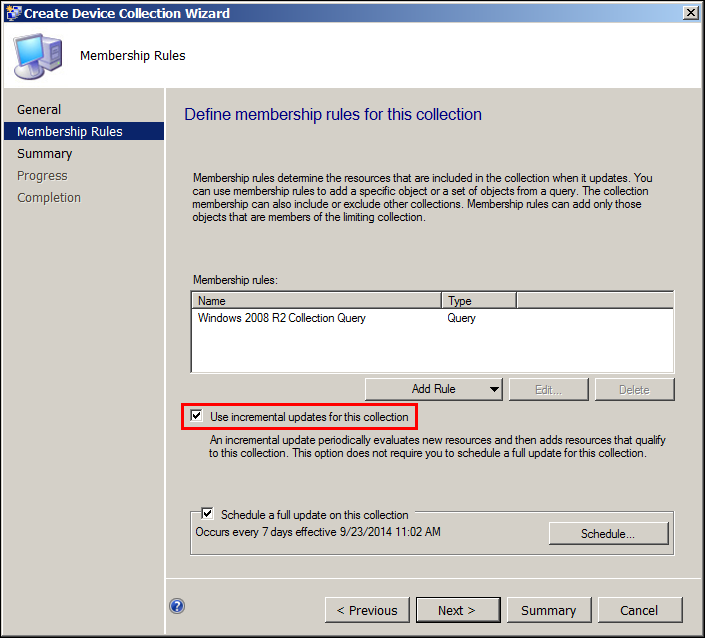Click the computer wizard icon in header
This screenshot has width=705, height=638.
(39, 56)
